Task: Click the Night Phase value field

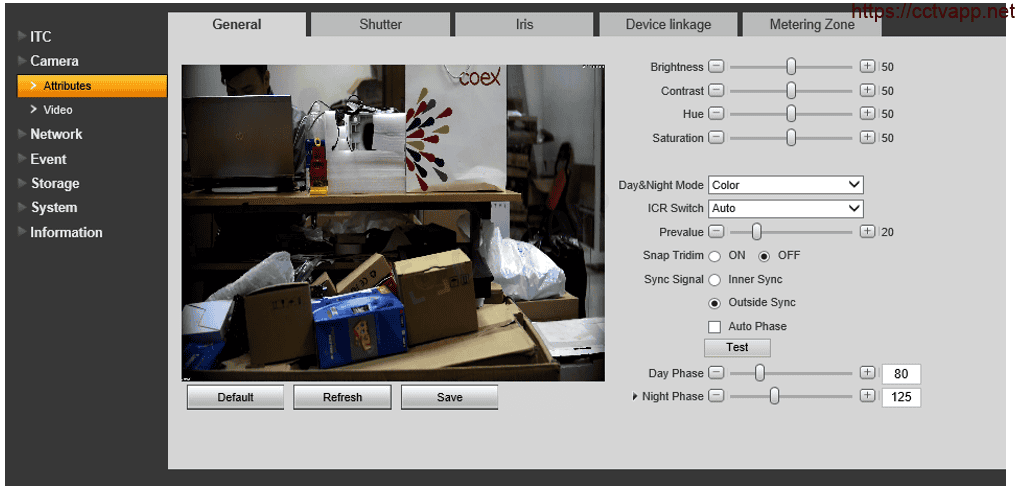Action: (901, 398)
